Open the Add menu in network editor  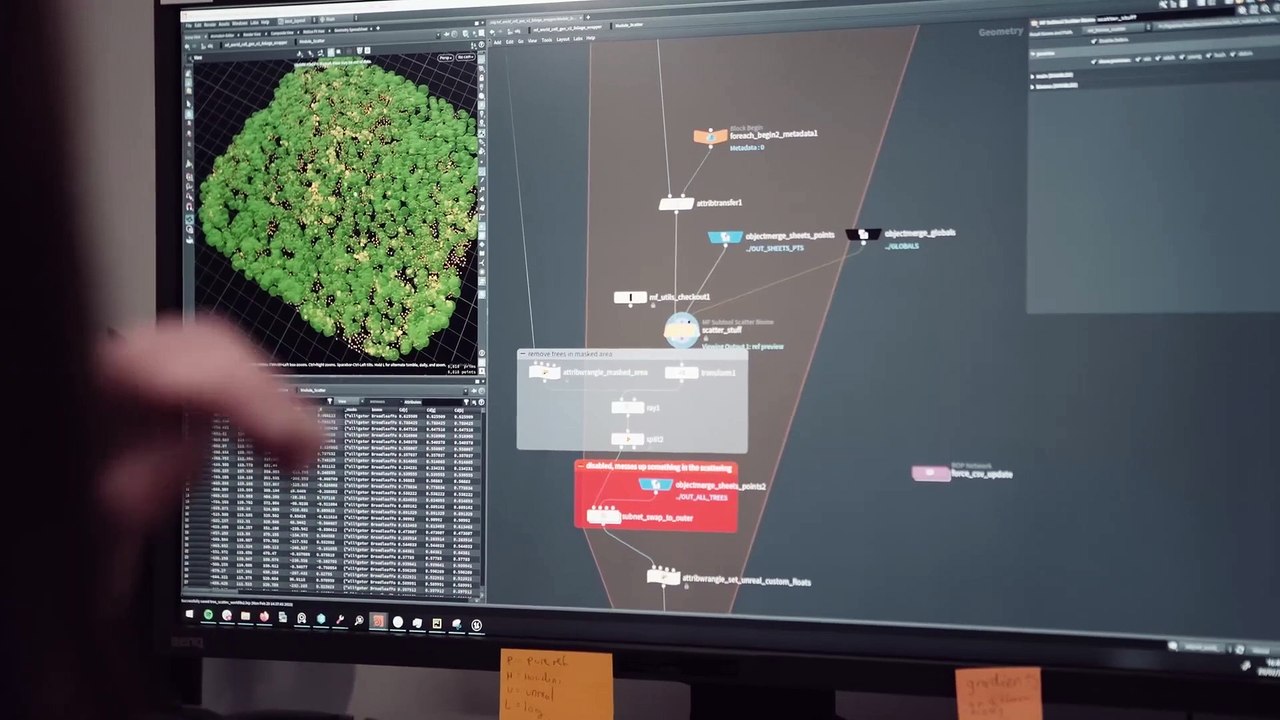pyautogui.click(x=497, y=41)
